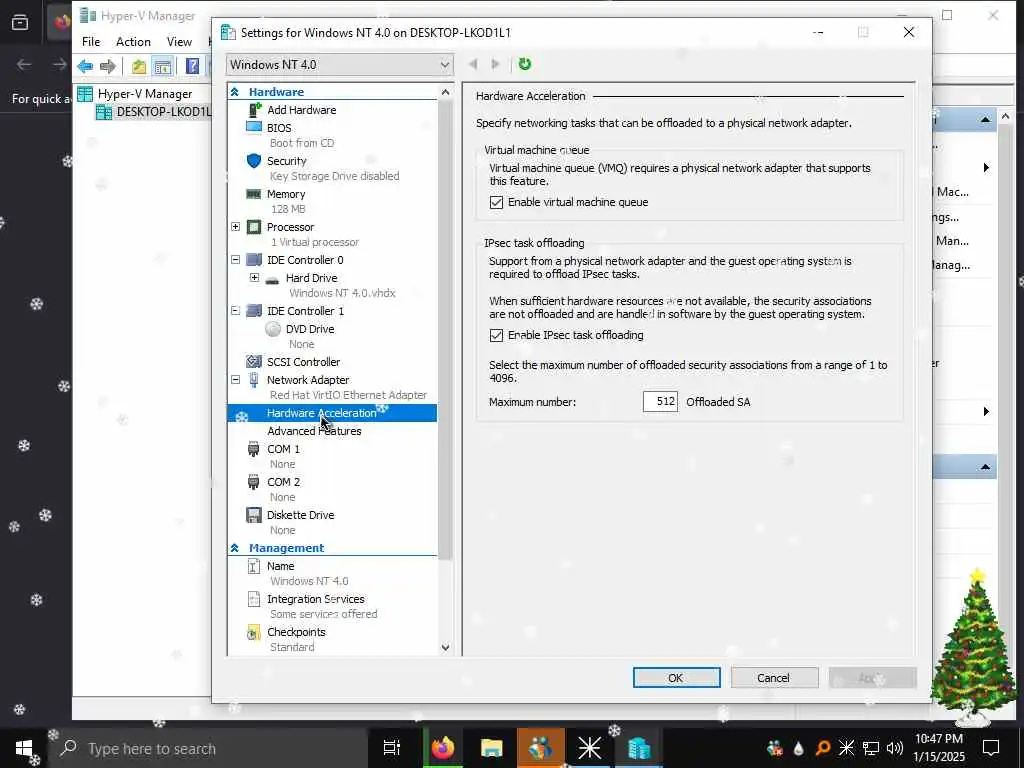Select the Integration Services icon

tap(254, 599)
